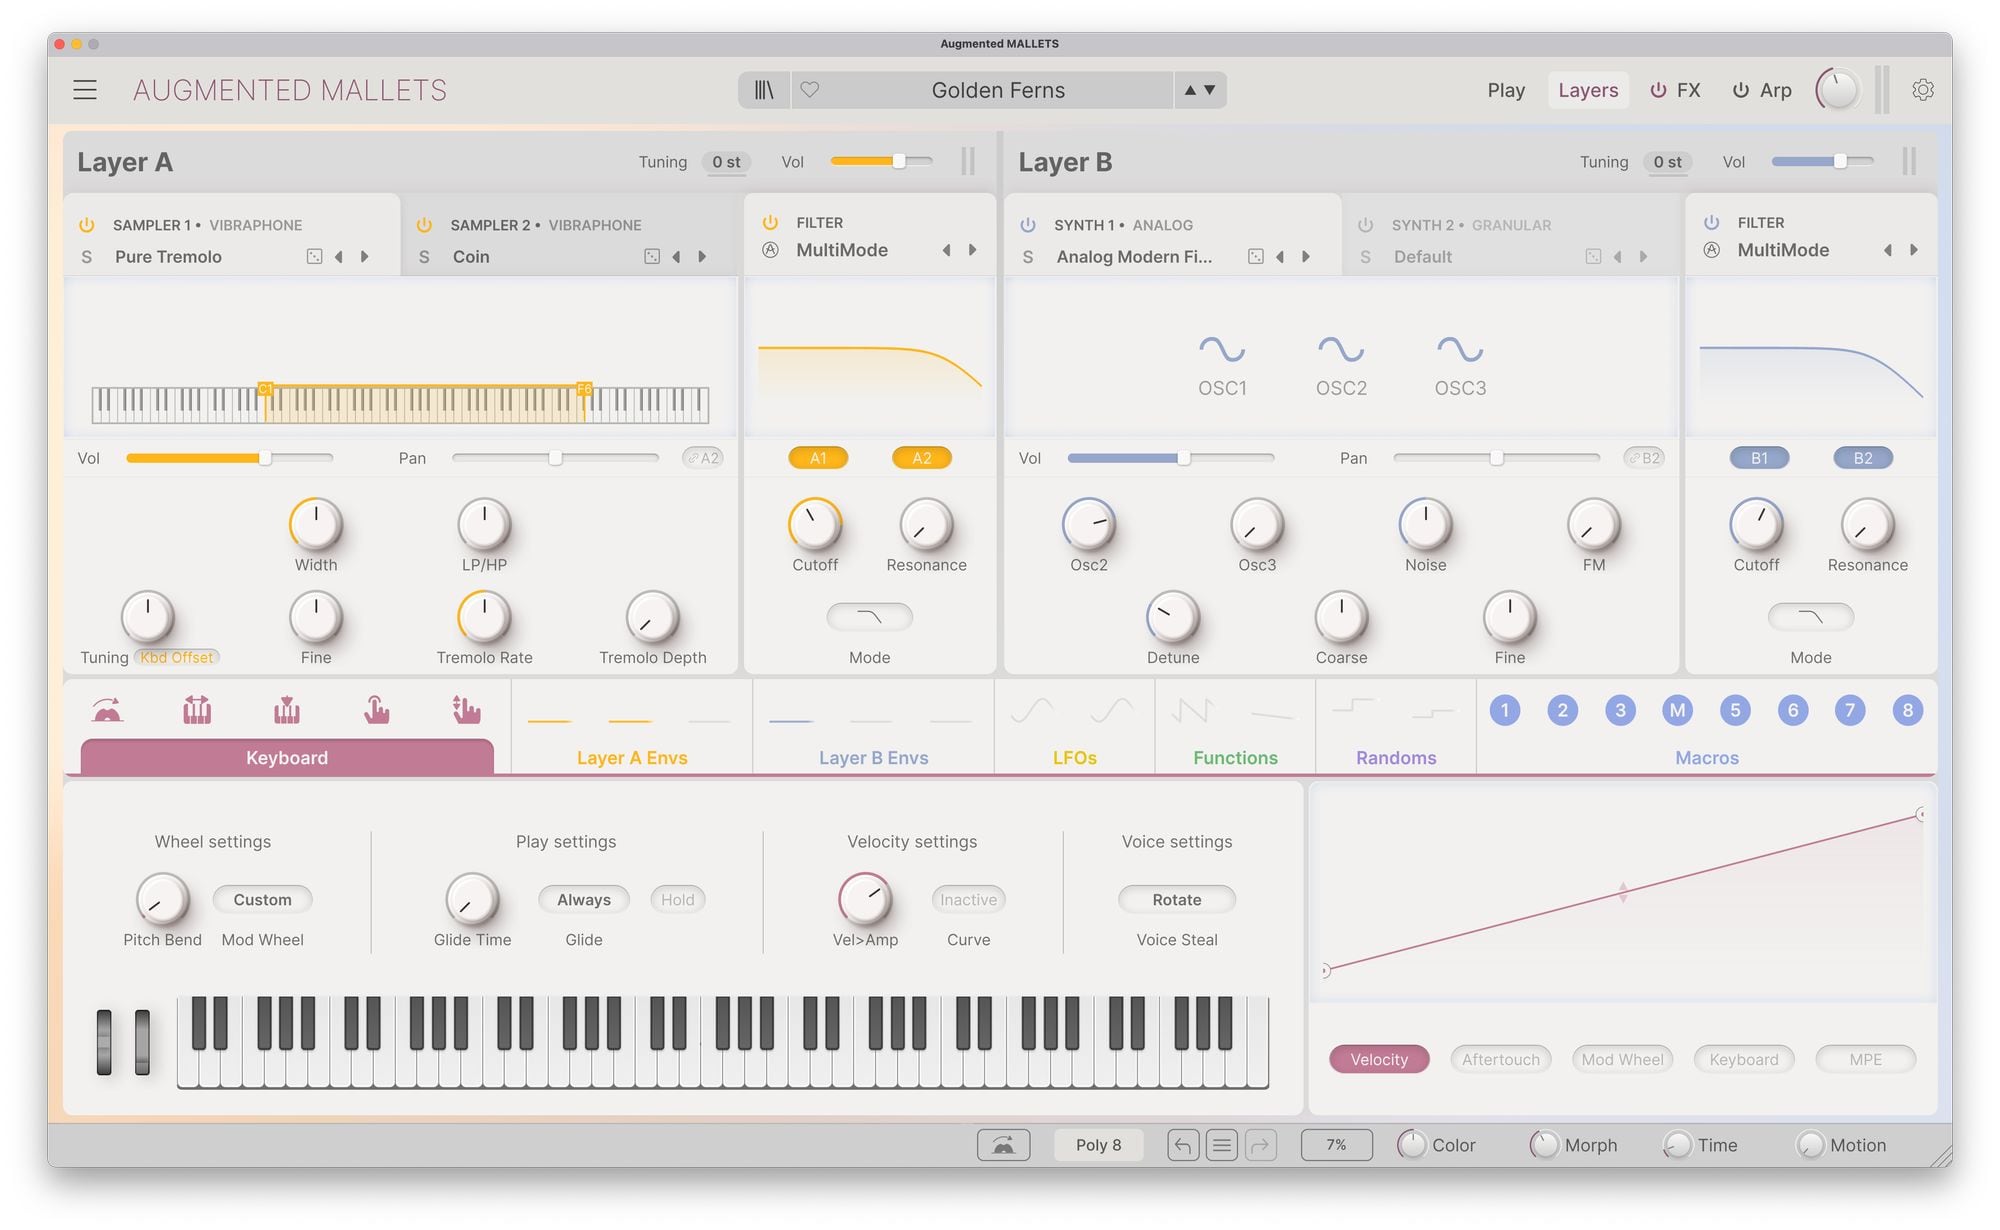Click the B2 filter routing button
The image size is (2000, 1230).
click(x=1863, y=458)
